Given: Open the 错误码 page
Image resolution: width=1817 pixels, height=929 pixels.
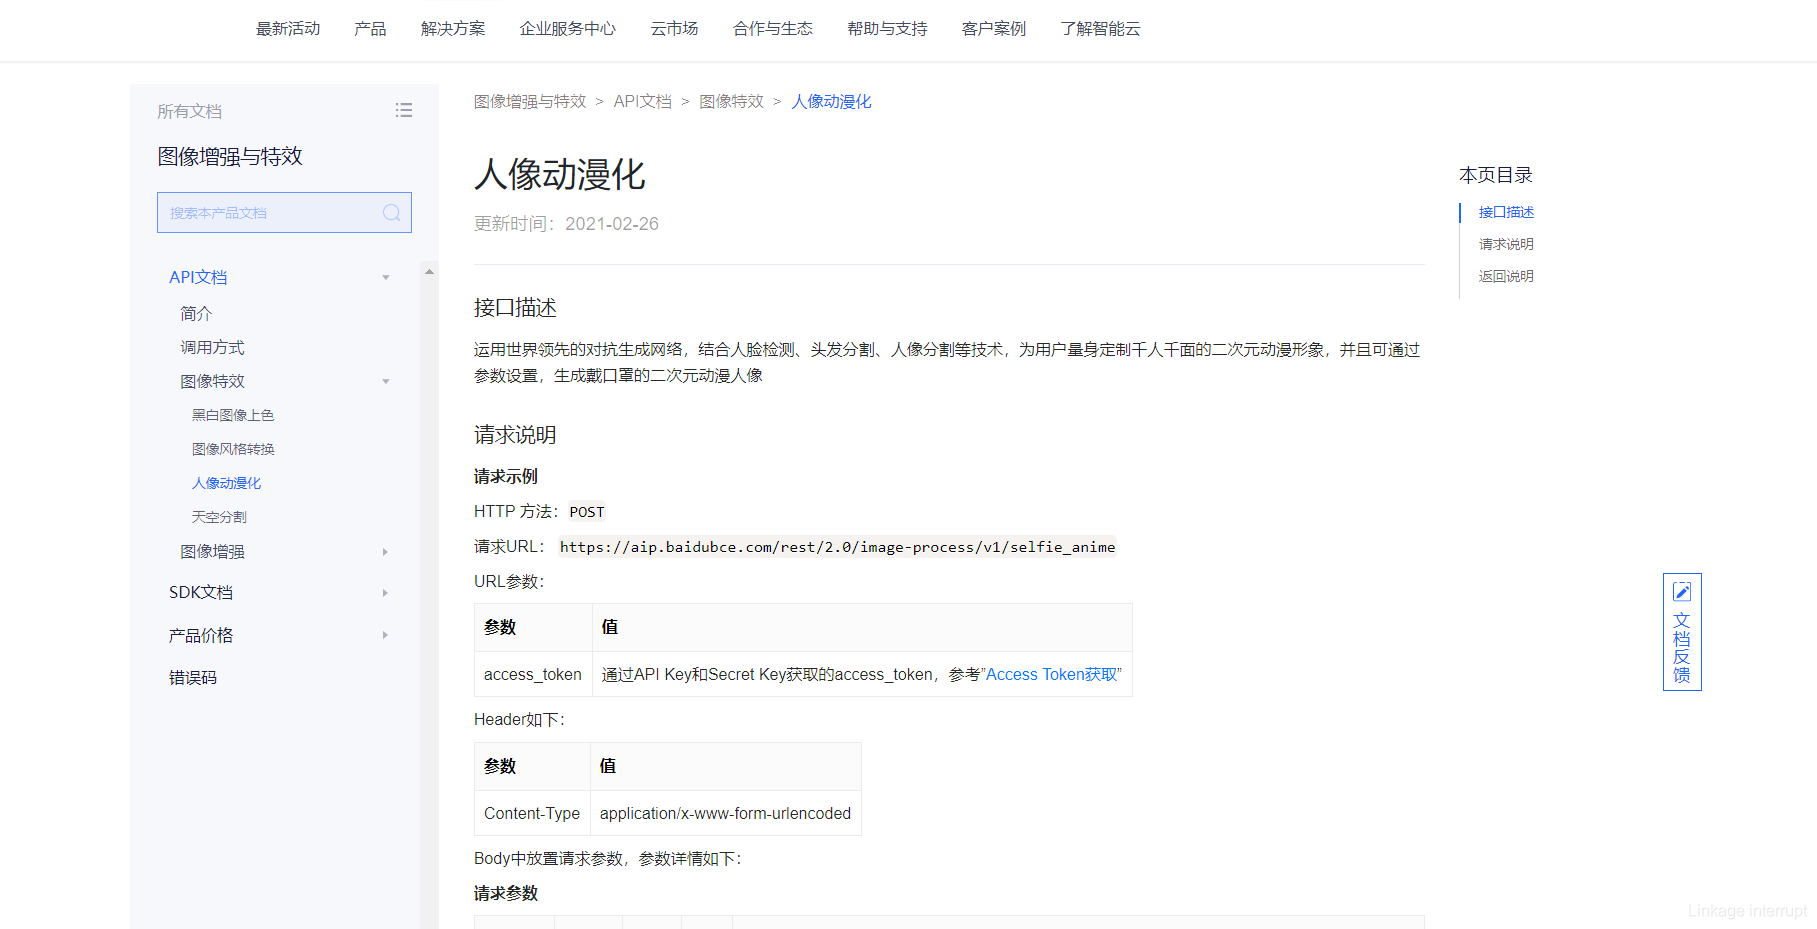Looking at the screenshot, I should [194, 677].
